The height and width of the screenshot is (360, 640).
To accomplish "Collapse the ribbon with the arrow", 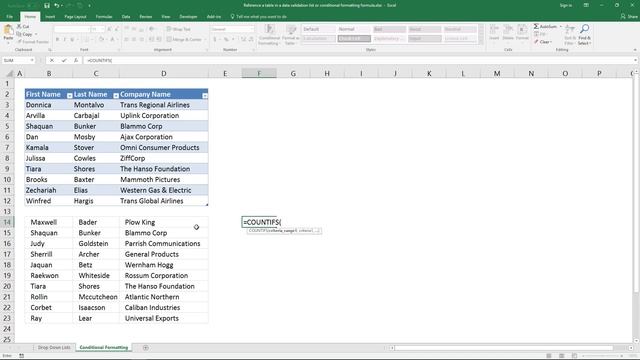I will tap(635, 50).
